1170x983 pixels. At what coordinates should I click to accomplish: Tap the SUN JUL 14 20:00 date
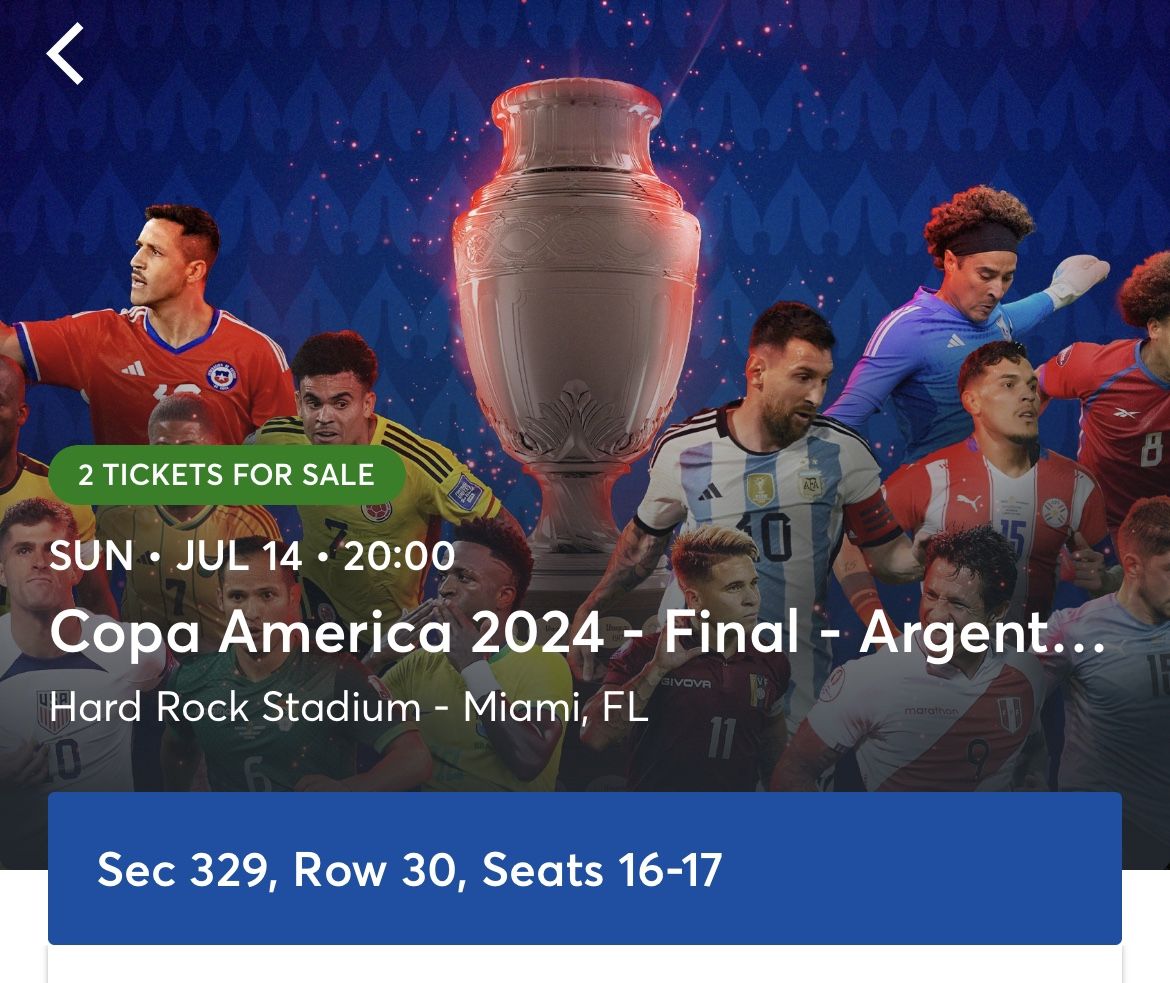pyautogui.click(x=252, y=556)
